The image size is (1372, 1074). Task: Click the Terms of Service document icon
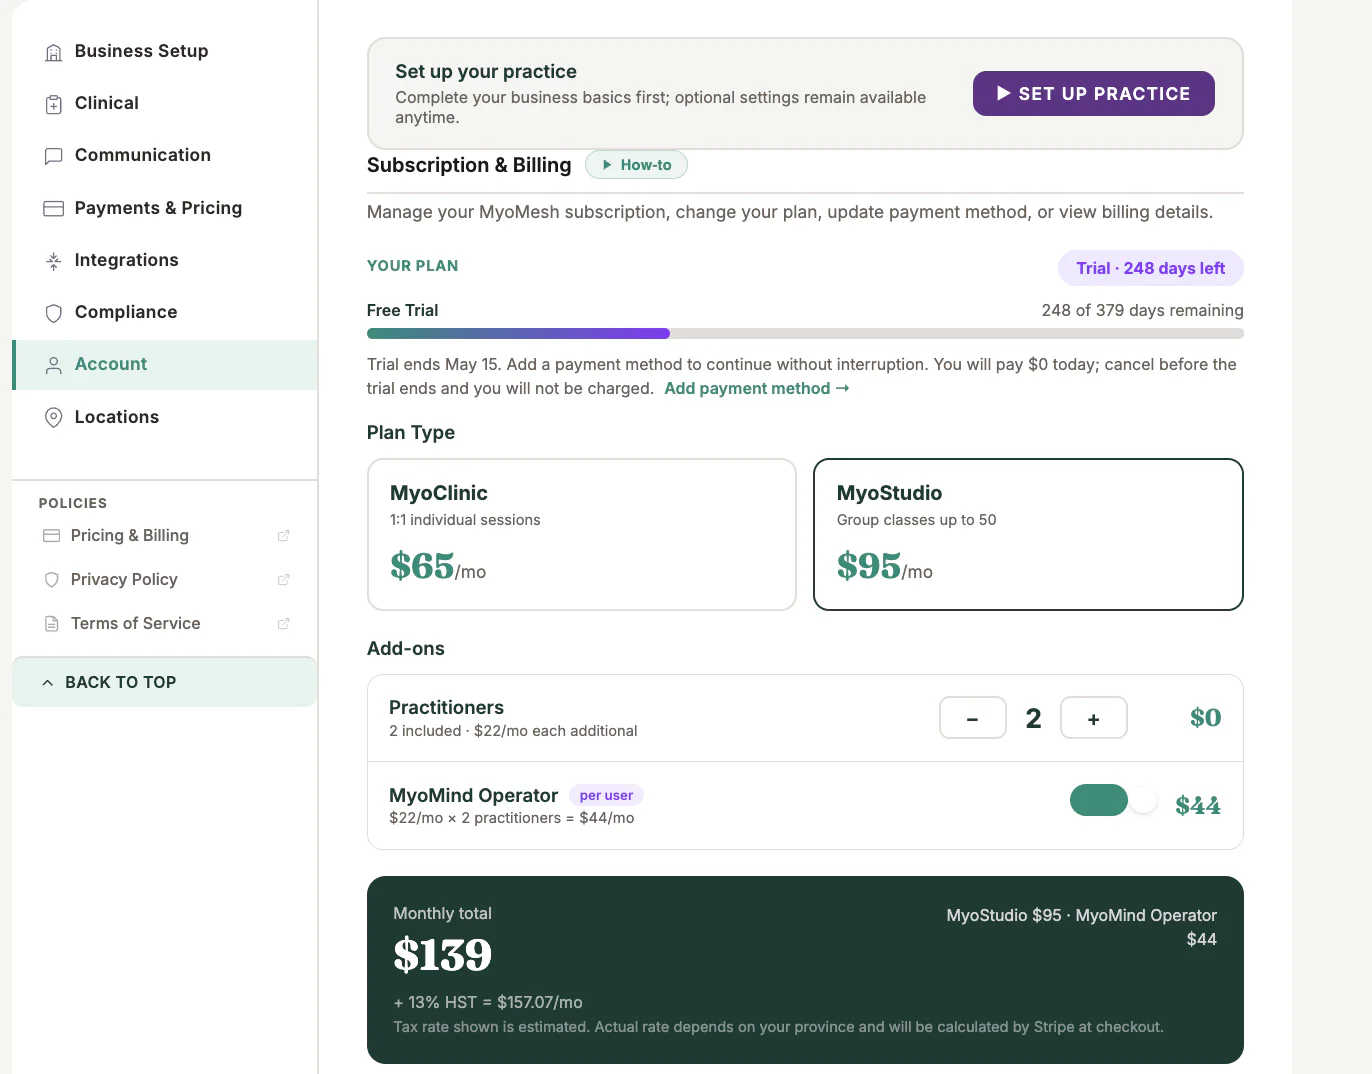51,624
